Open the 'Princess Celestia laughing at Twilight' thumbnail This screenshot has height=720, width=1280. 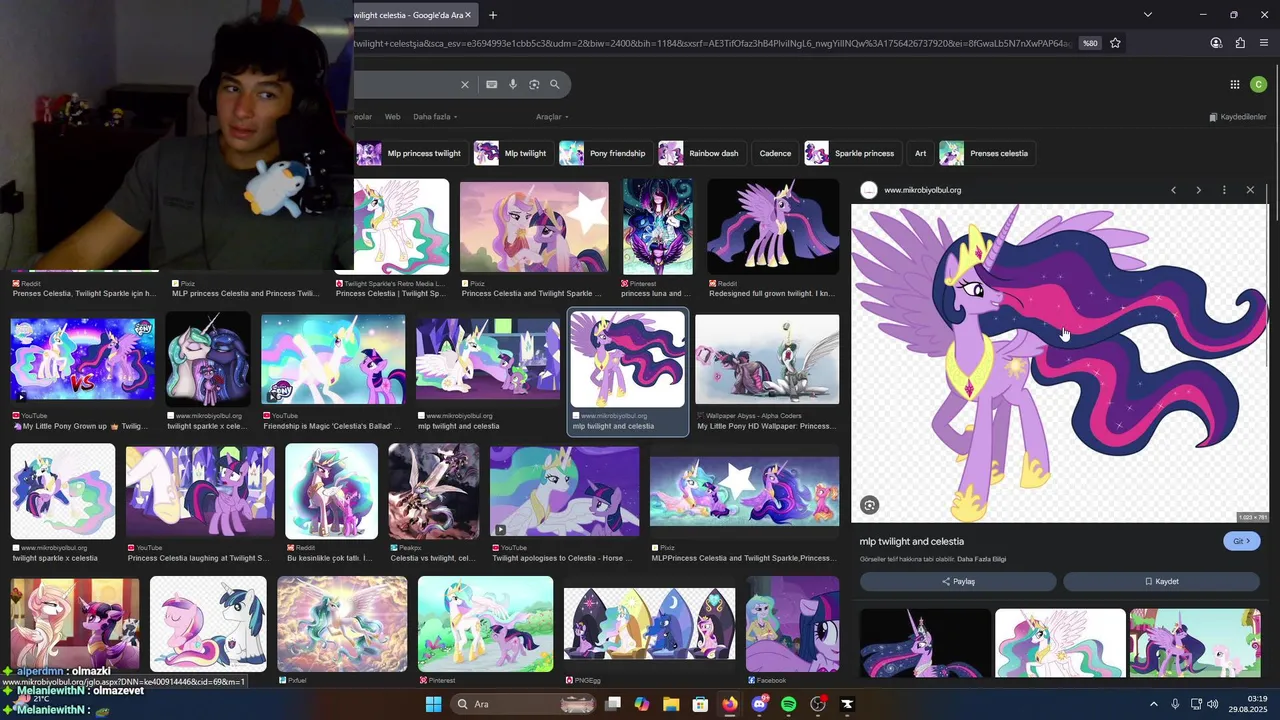[x=200, y=491]
